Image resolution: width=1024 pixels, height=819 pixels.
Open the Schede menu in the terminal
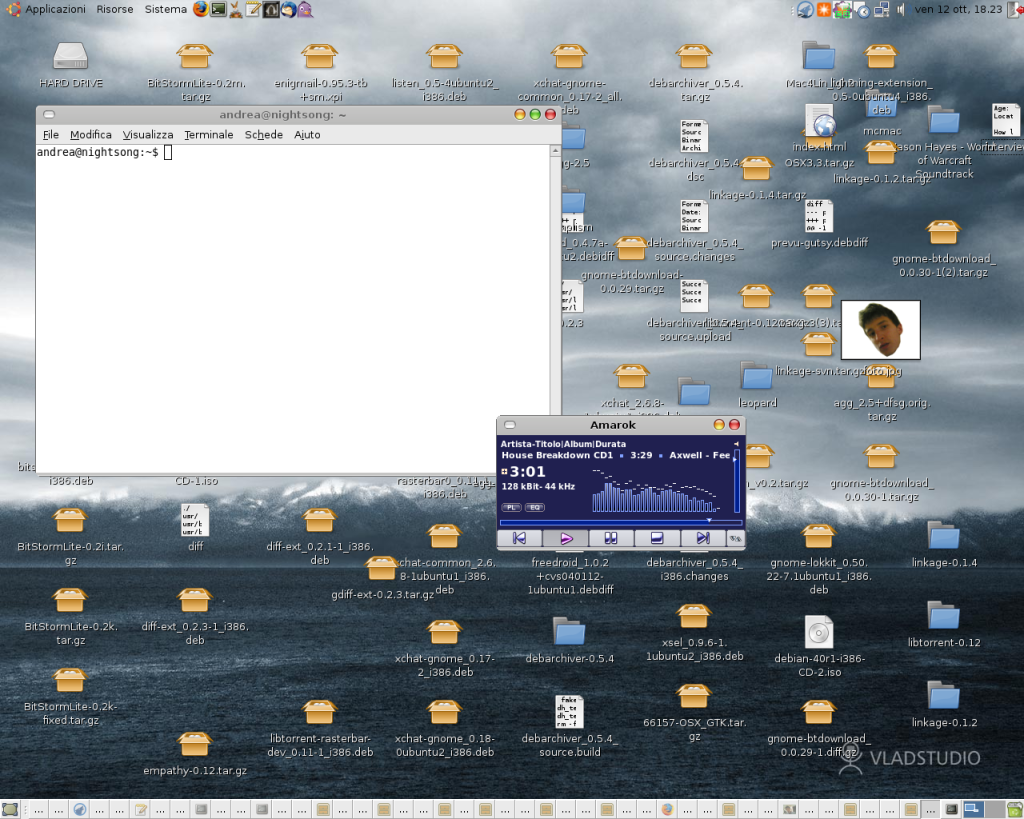click(x=263, y=134)
